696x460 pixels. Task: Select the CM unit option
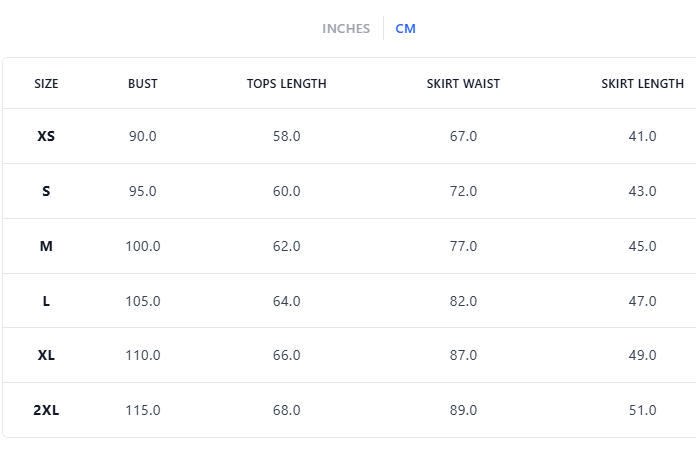point(405,29)
